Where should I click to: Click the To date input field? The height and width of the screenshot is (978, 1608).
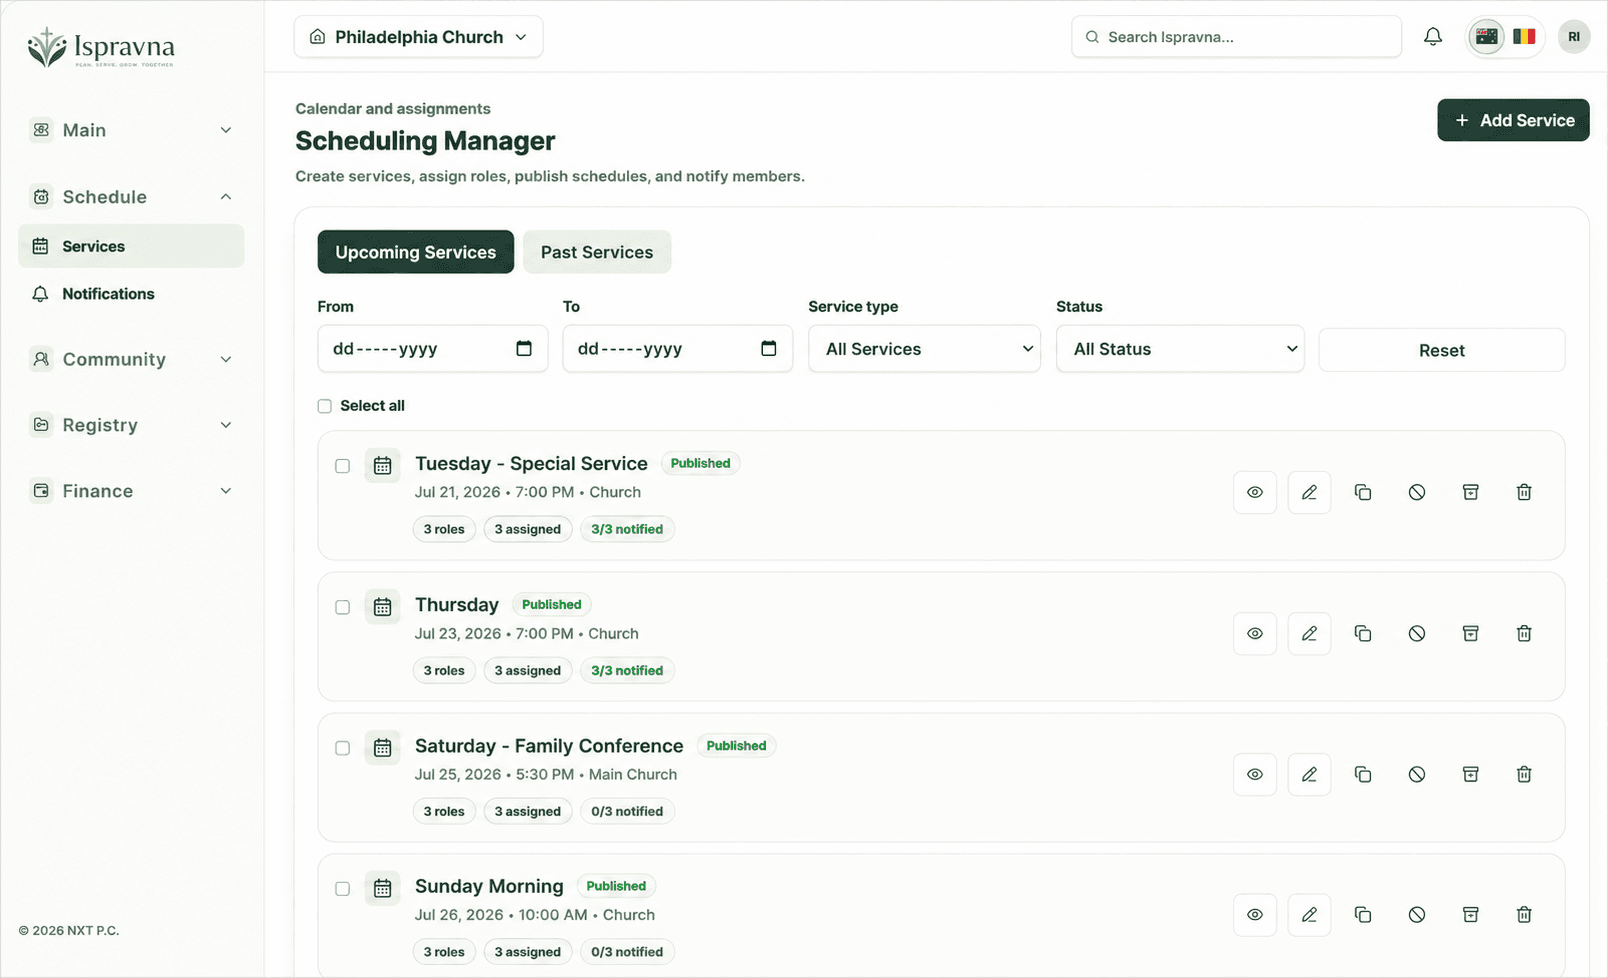[677, 349]
